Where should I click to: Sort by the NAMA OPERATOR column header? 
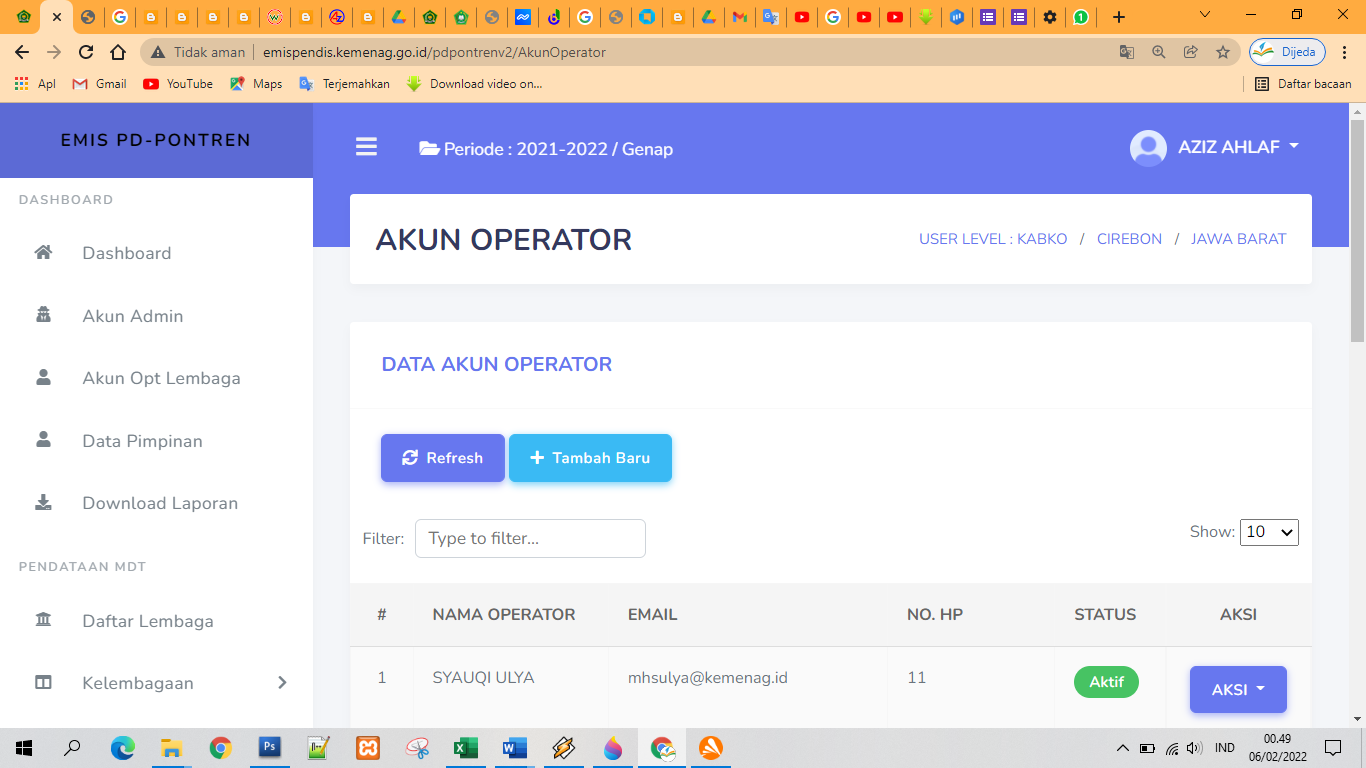(504, 614)
